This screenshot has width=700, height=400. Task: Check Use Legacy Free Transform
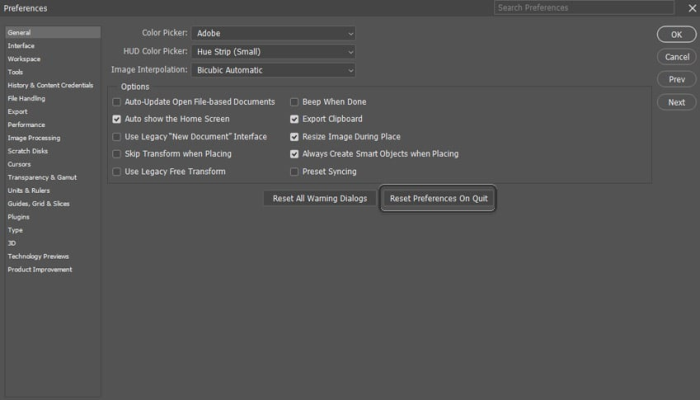117,172
